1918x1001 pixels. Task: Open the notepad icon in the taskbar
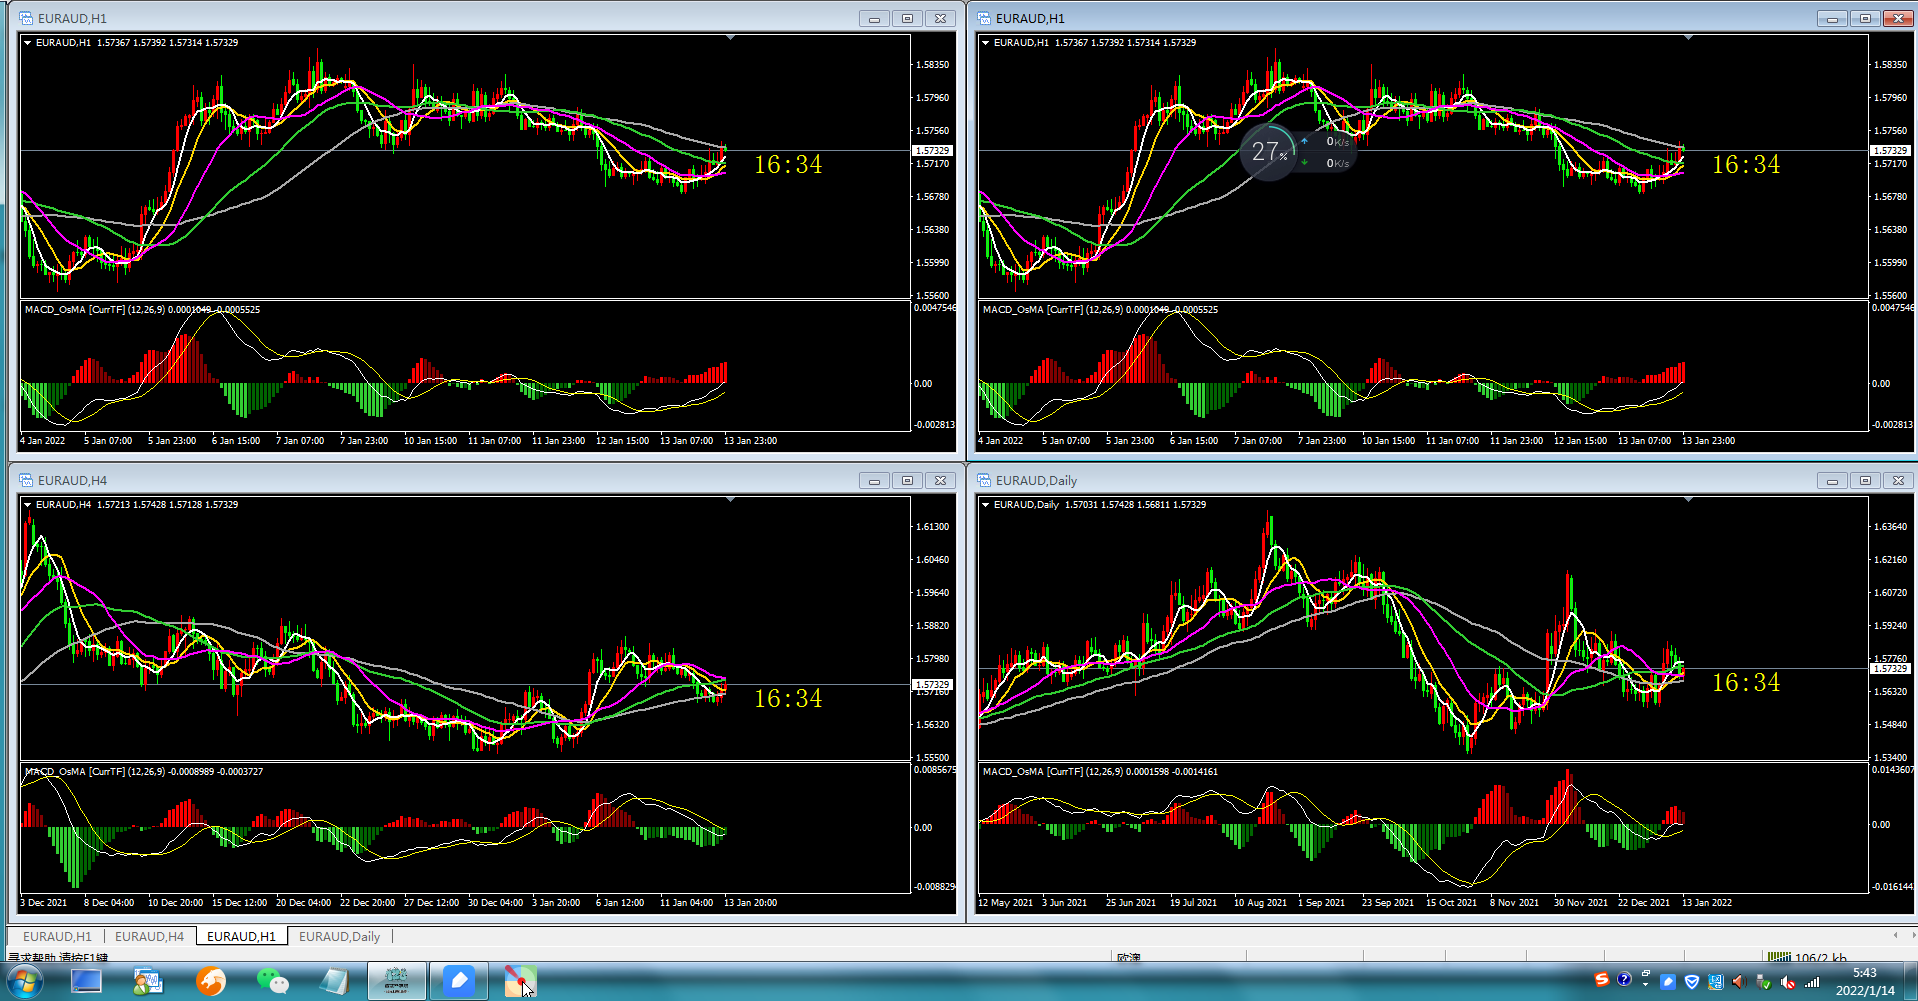(334, 981)
